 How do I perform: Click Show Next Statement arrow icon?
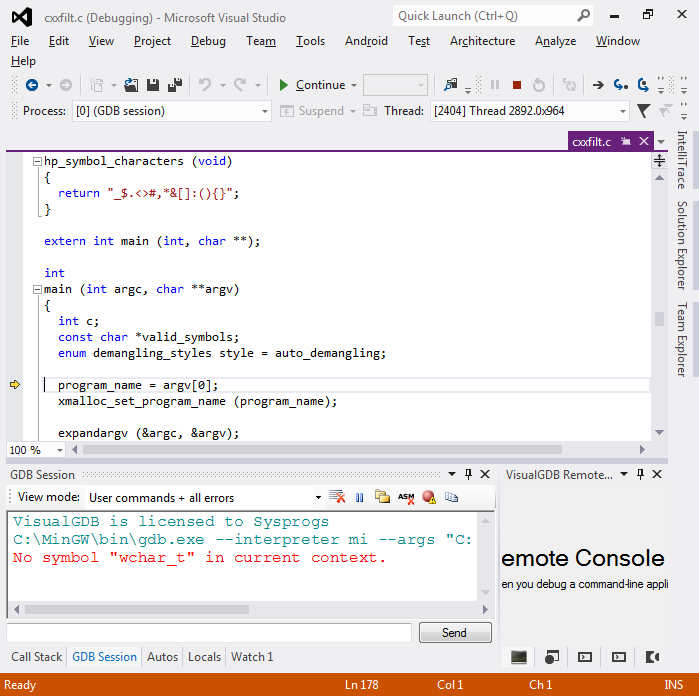point(598,85)
